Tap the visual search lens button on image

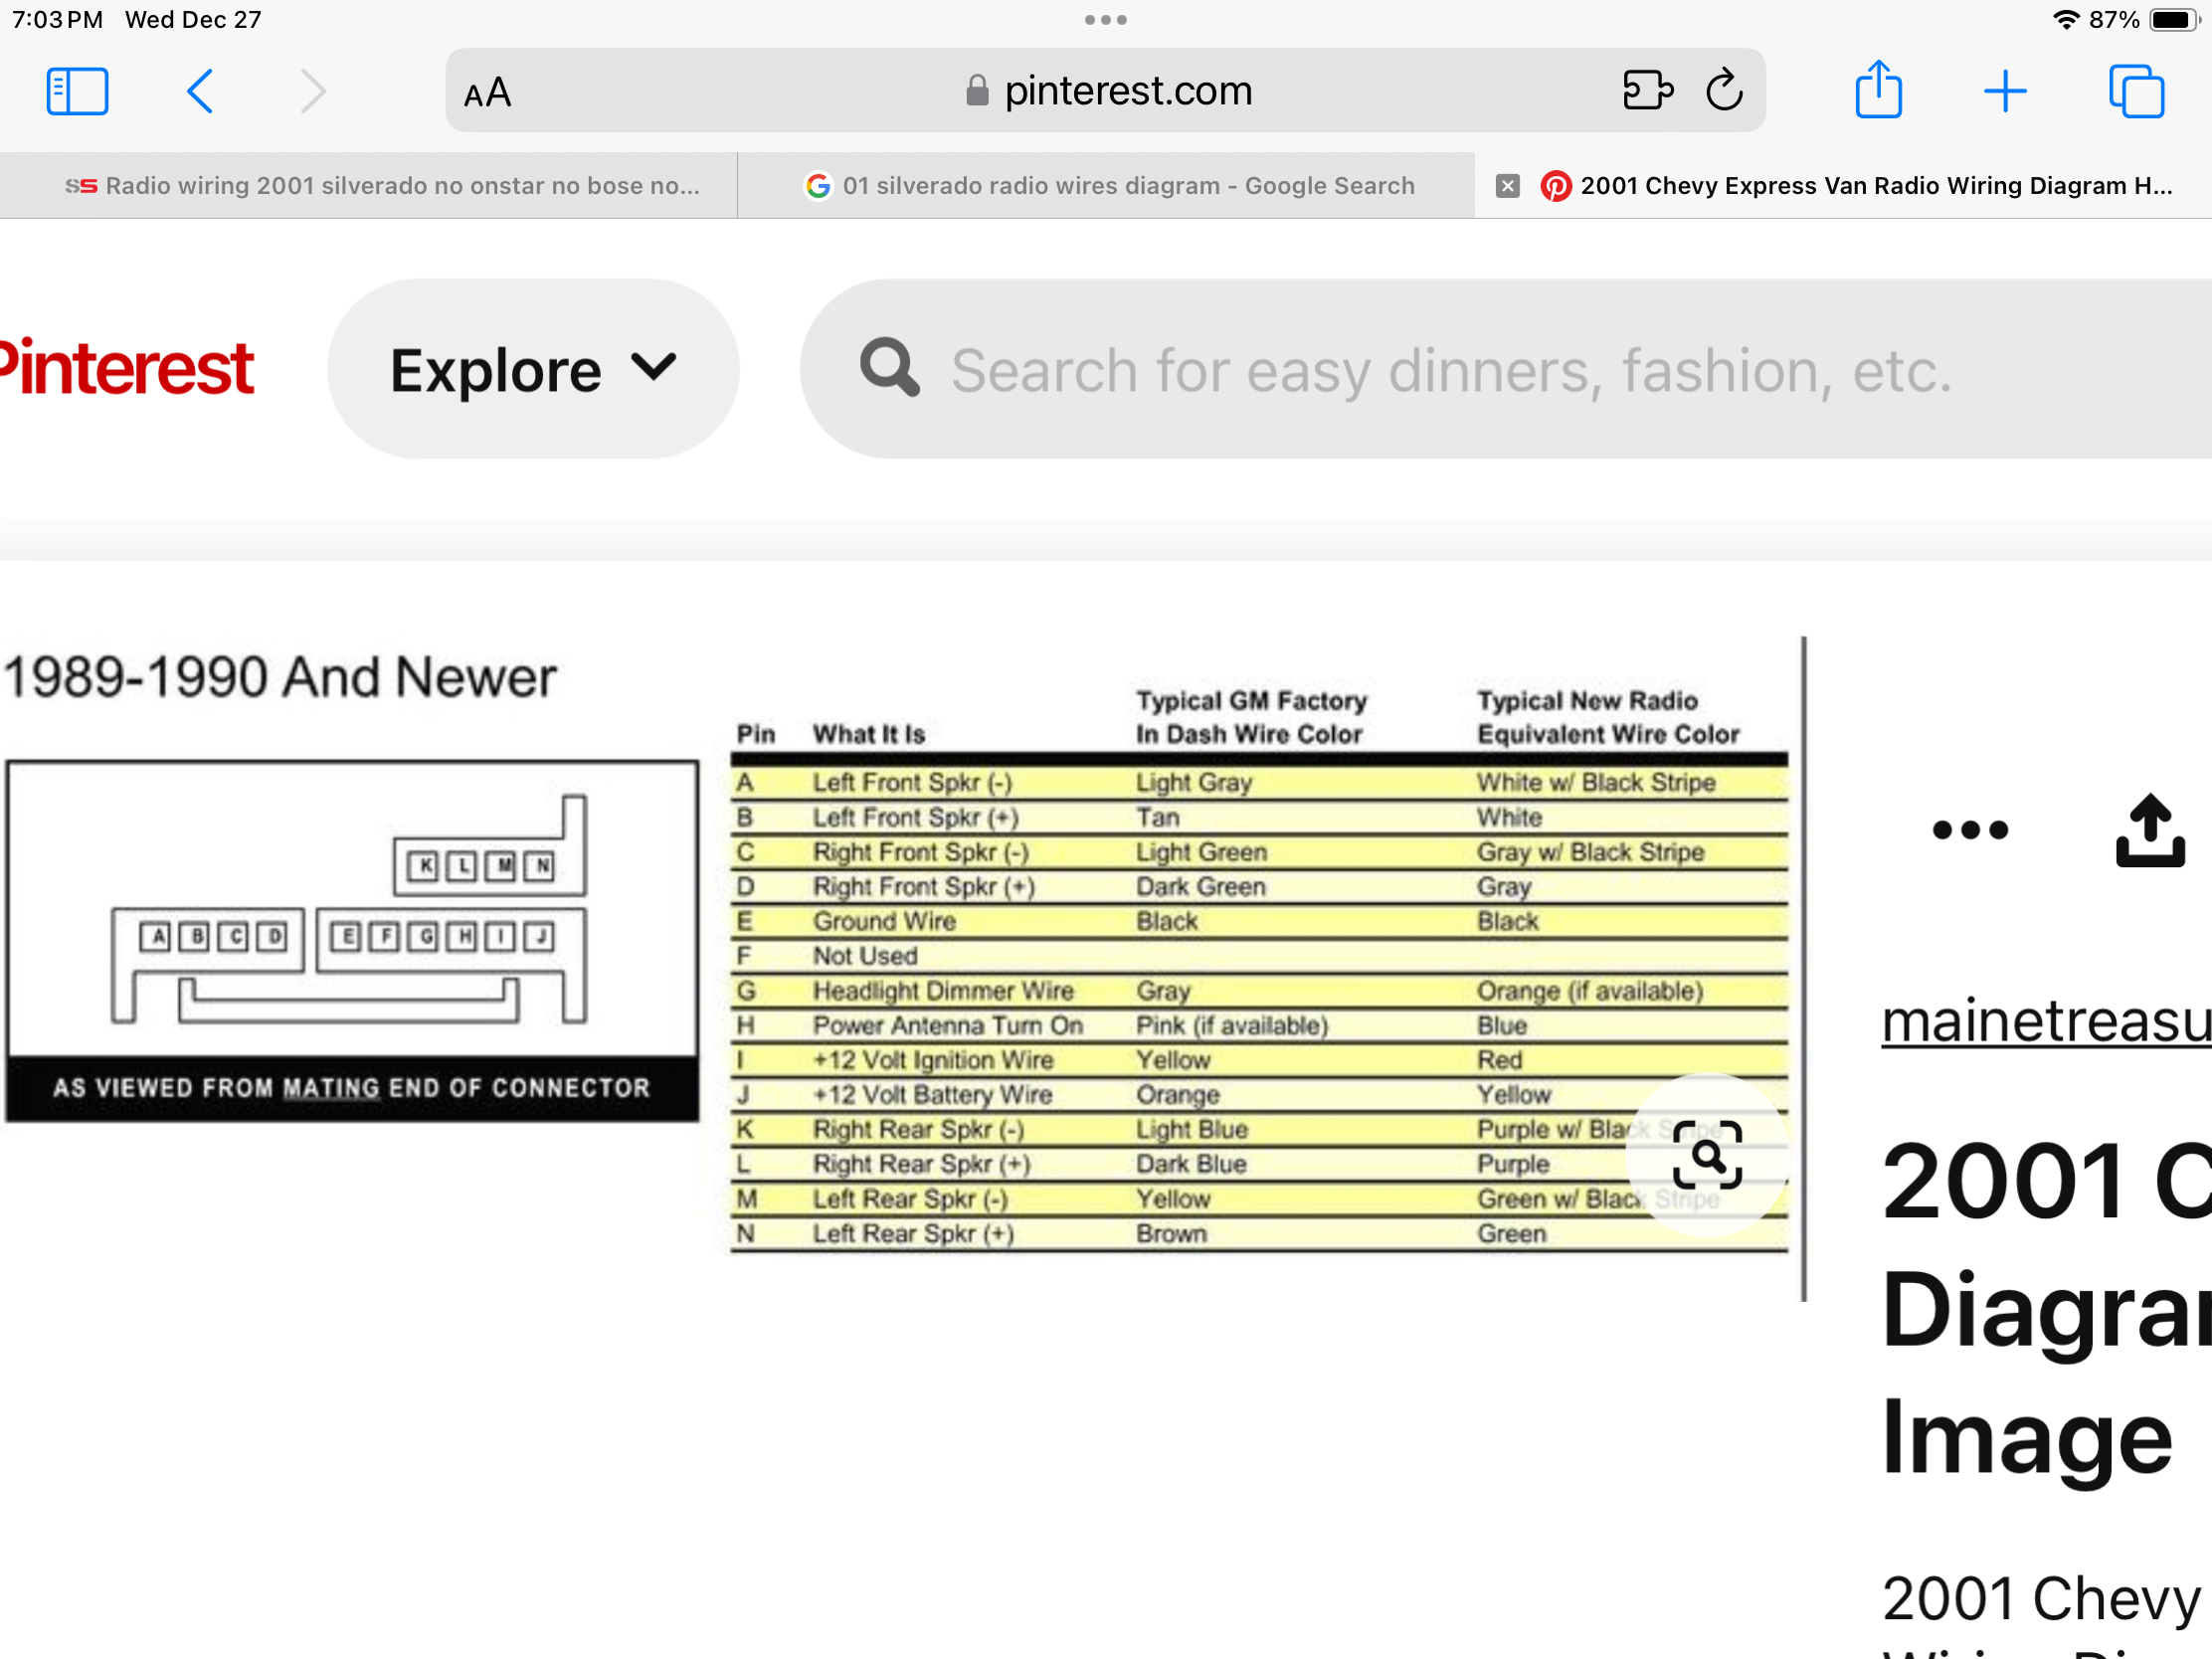point(1707,1155)
